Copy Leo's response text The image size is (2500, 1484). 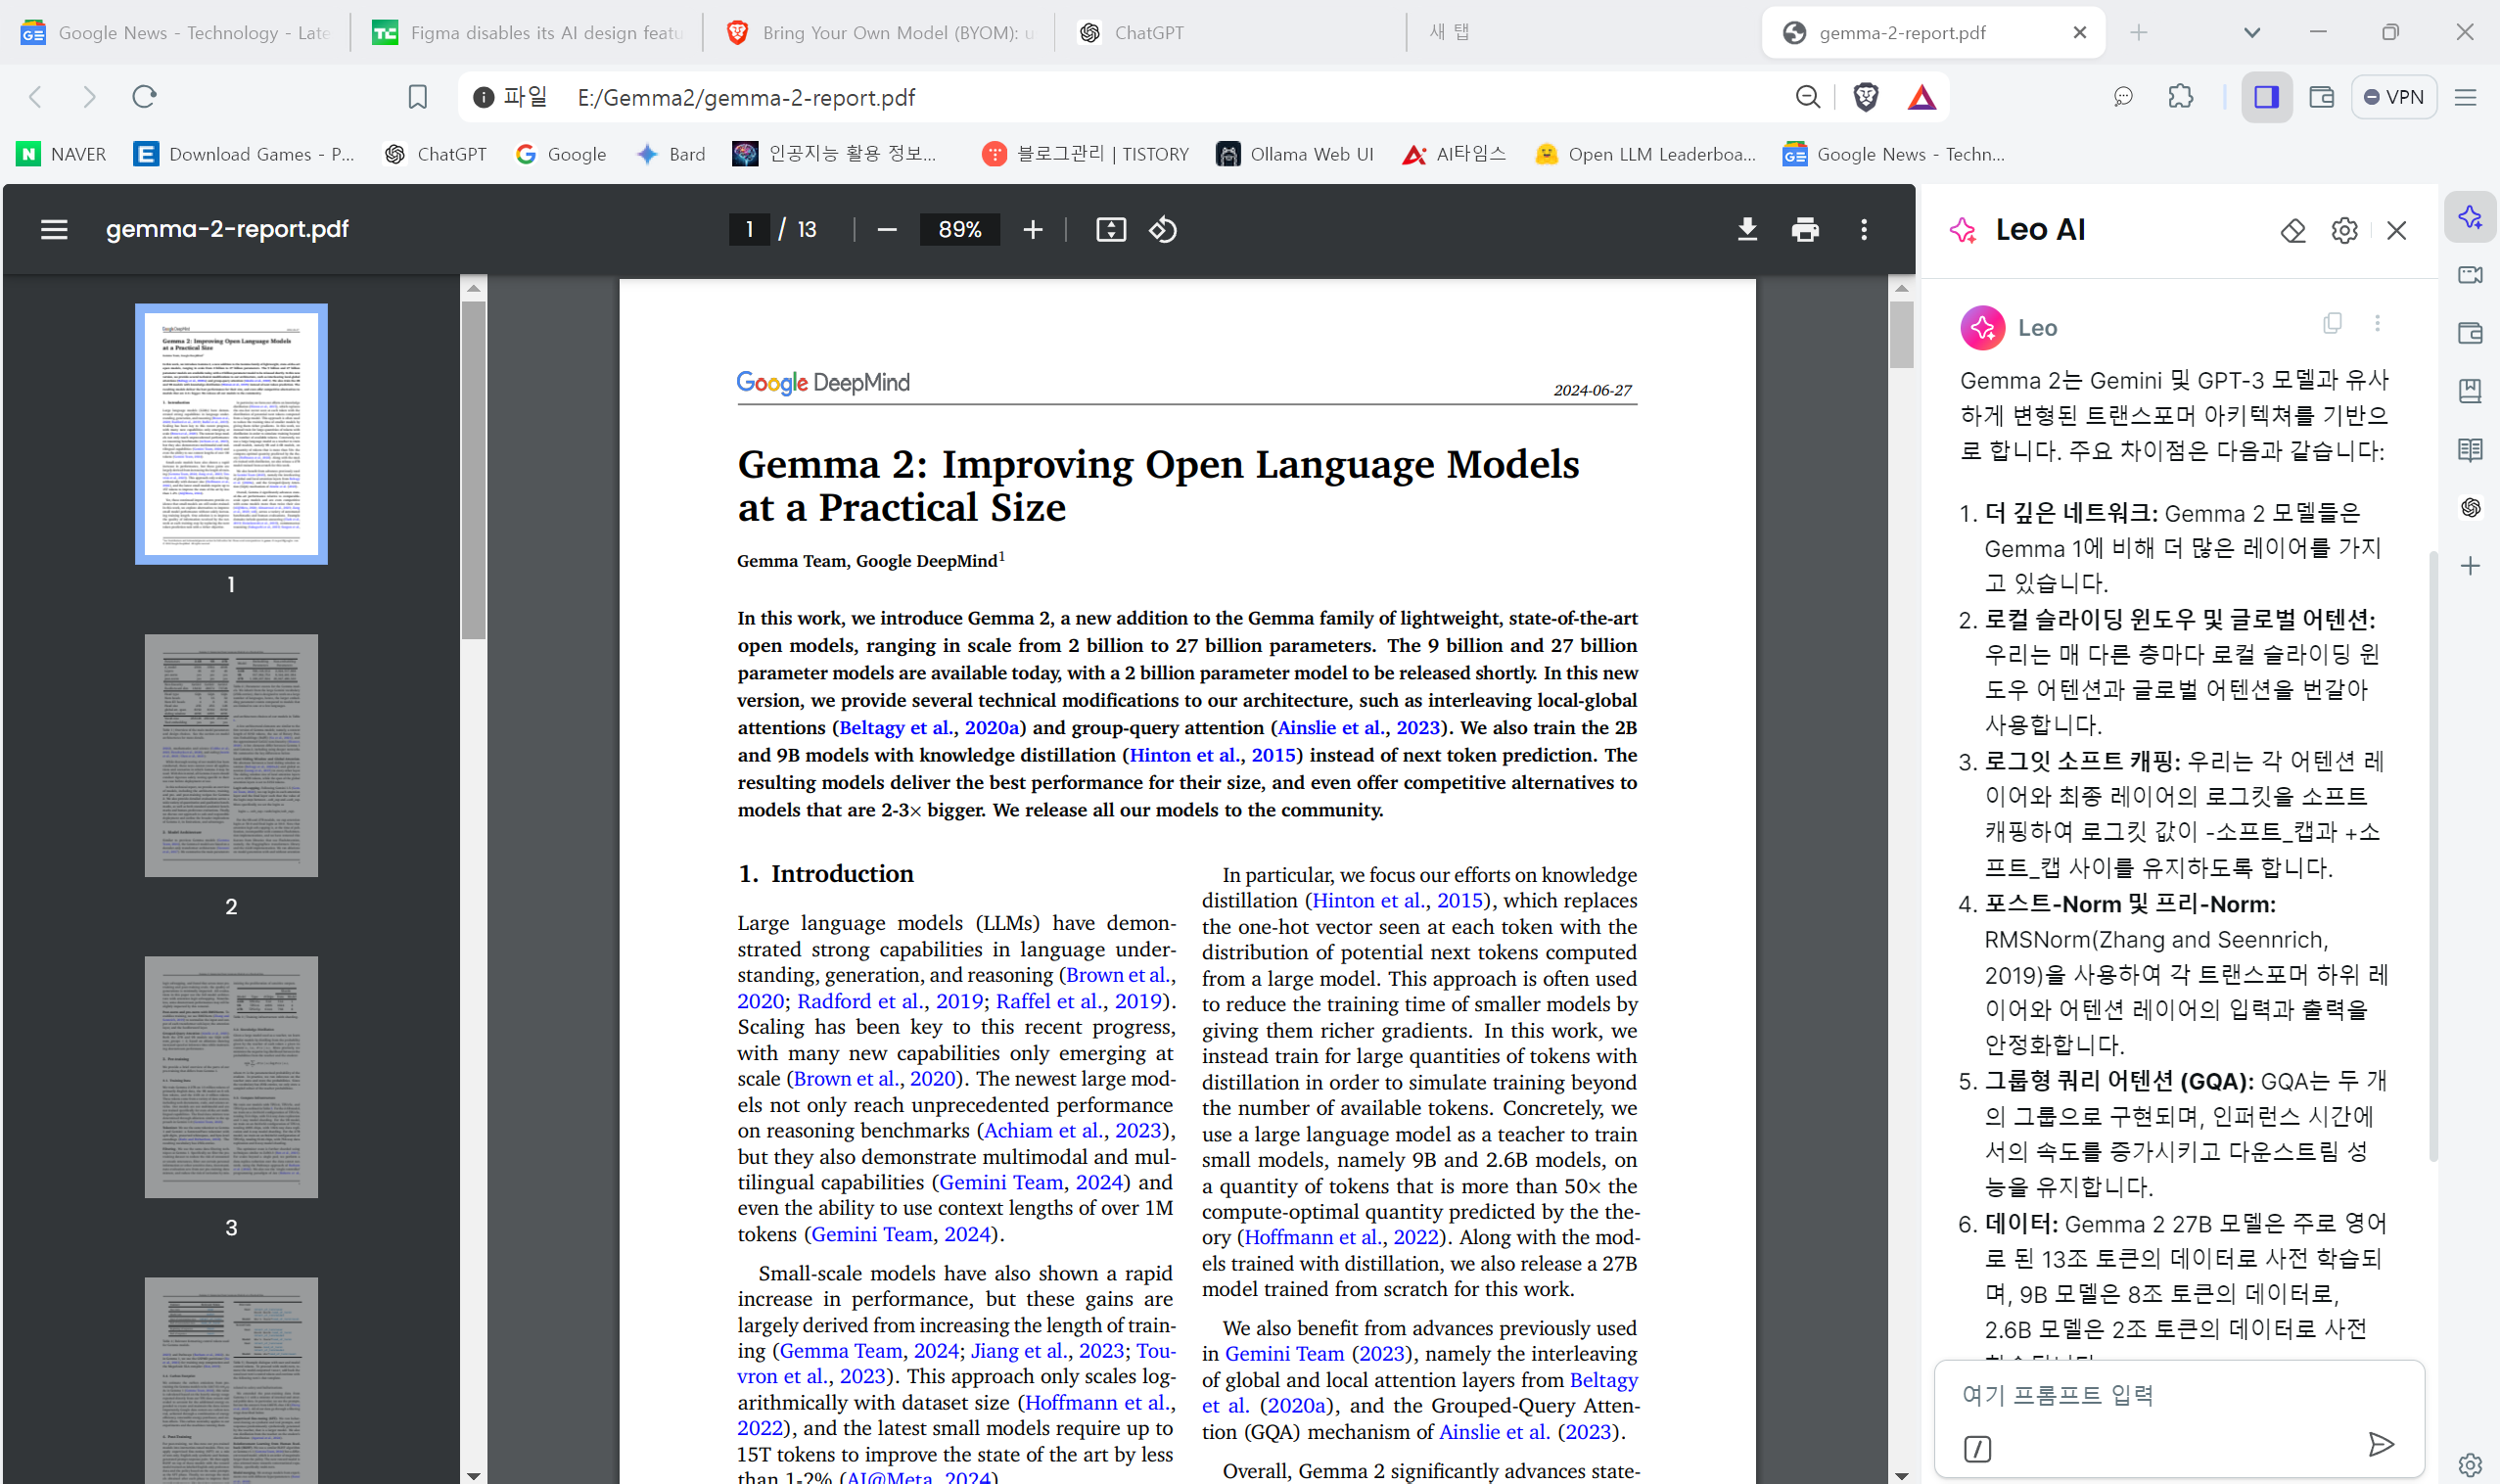(2332, 323)
